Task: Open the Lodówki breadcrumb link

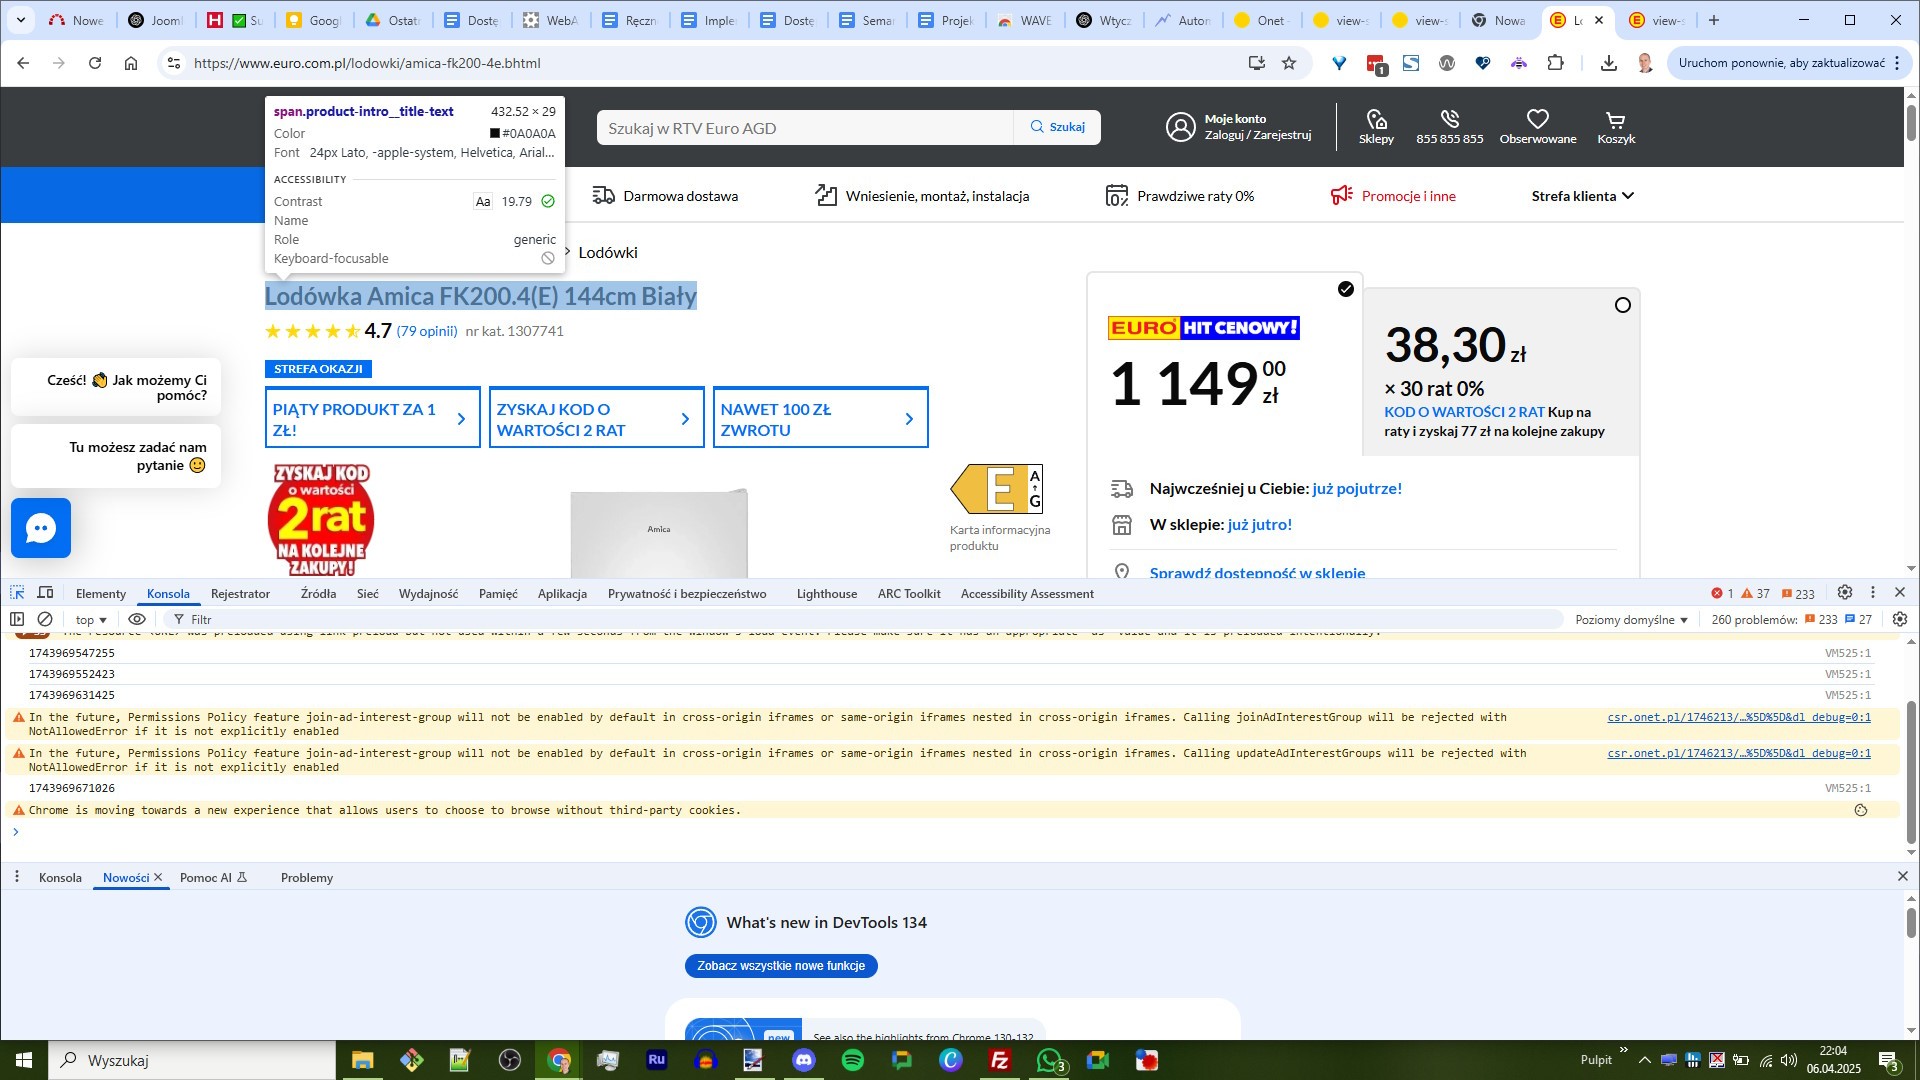Action: click(608, 253)
